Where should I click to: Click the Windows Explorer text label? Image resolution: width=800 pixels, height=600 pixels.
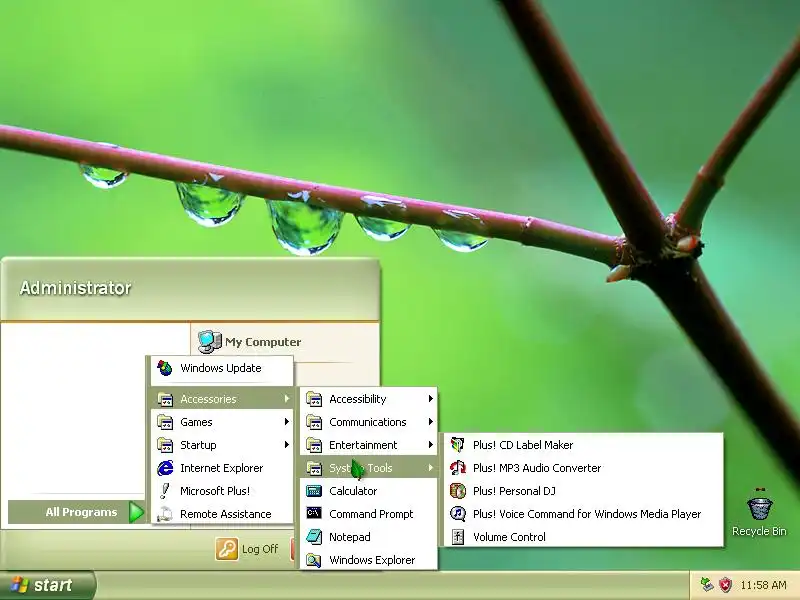372,560
